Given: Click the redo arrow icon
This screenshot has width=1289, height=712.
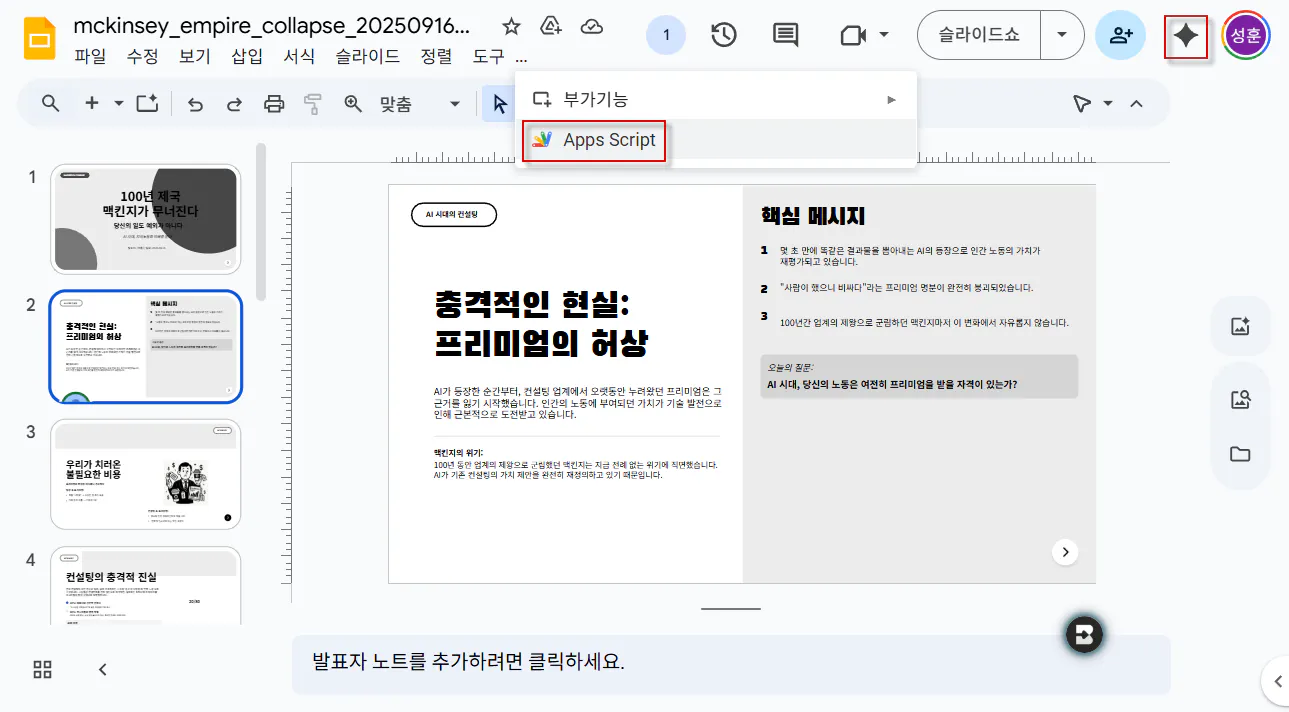Looking at the screenshot, I should click(234, 103).
